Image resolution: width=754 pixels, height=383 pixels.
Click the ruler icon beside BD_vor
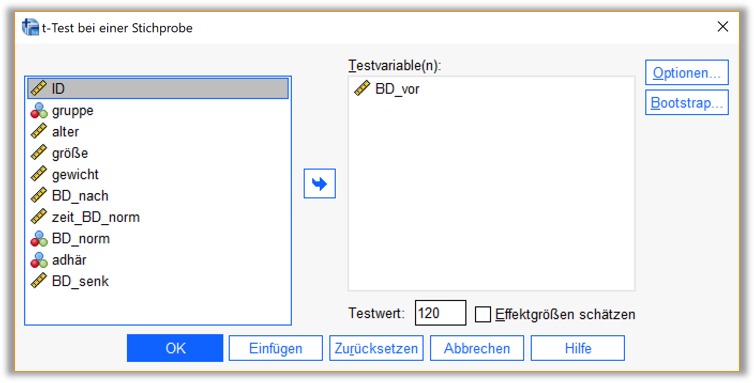[x=362, y=89]
